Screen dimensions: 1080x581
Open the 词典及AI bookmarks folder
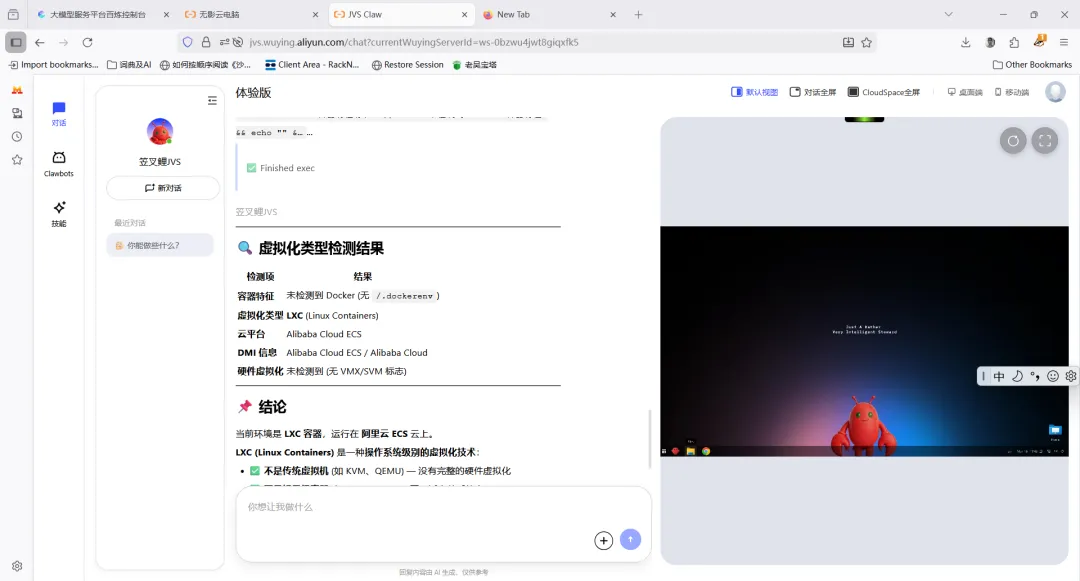click(129, 65)
